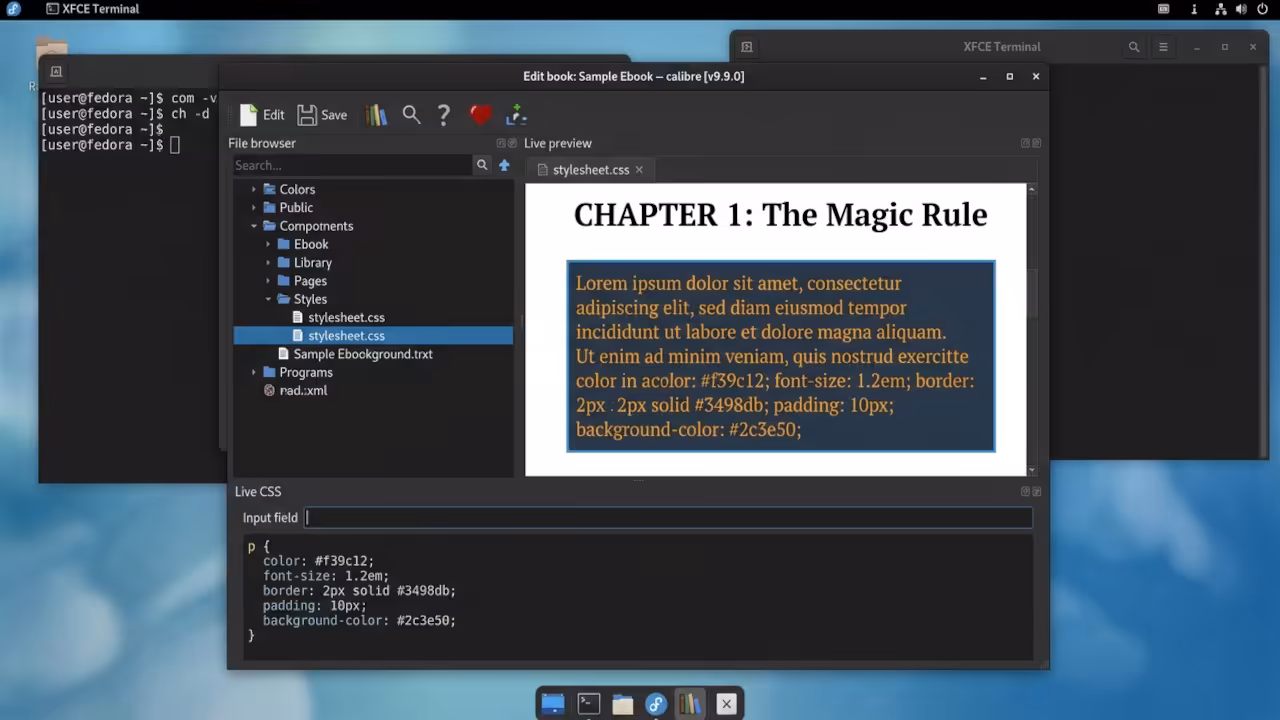This screenshot has width=1280, height=720.
Task: Open the hamburger menu in the right XFCE Terminal
Action: coord(1163,47)
